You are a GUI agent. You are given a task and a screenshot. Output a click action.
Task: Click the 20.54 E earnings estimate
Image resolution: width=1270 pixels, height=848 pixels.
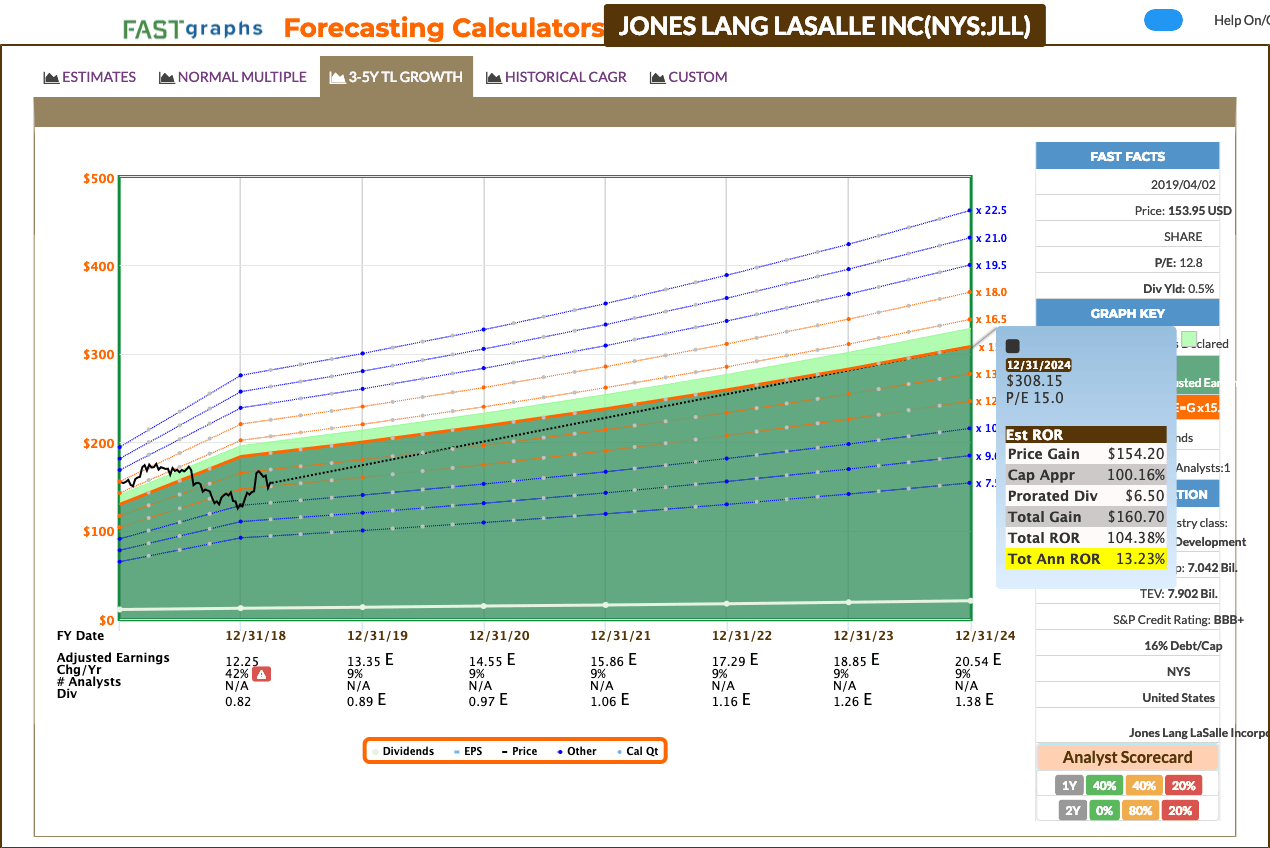[x=978, y=661]
